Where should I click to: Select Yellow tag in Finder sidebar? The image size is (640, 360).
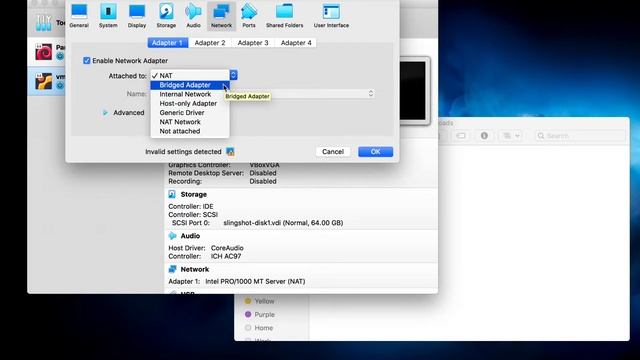point(264,301)
